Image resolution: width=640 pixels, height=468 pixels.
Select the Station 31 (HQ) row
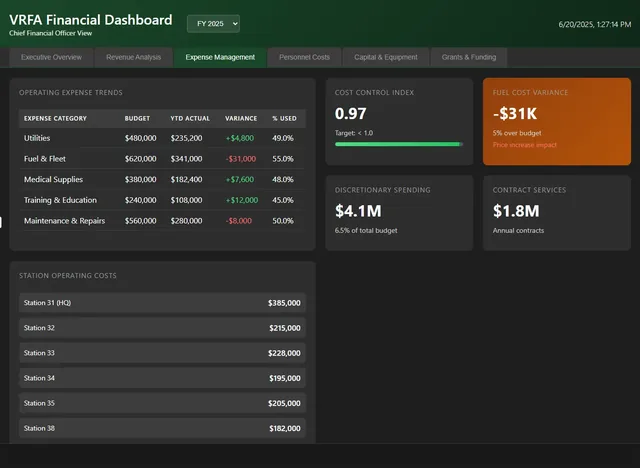tap(162, 303)
